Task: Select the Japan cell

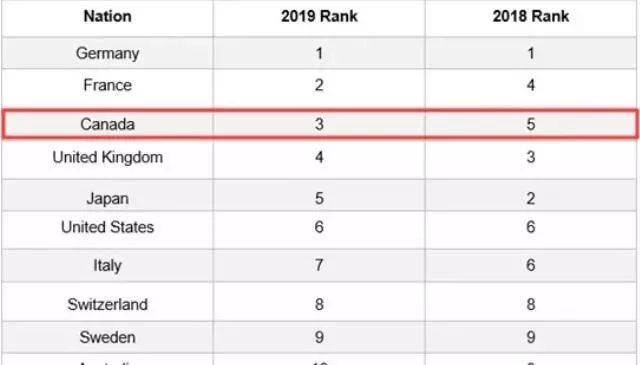Action: [x=108, y=199]
